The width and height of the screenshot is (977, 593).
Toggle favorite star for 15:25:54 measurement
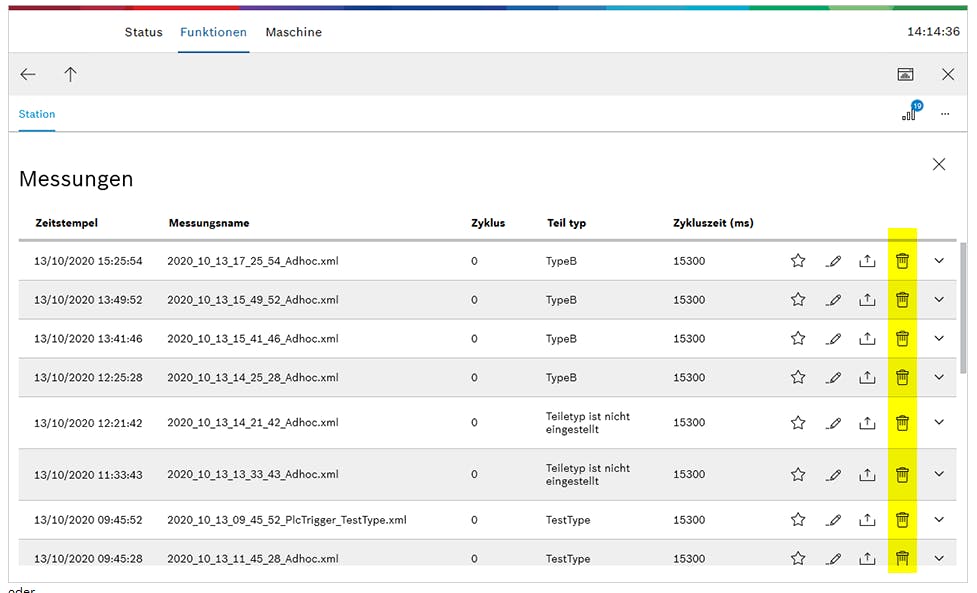[x=798, y=260]
